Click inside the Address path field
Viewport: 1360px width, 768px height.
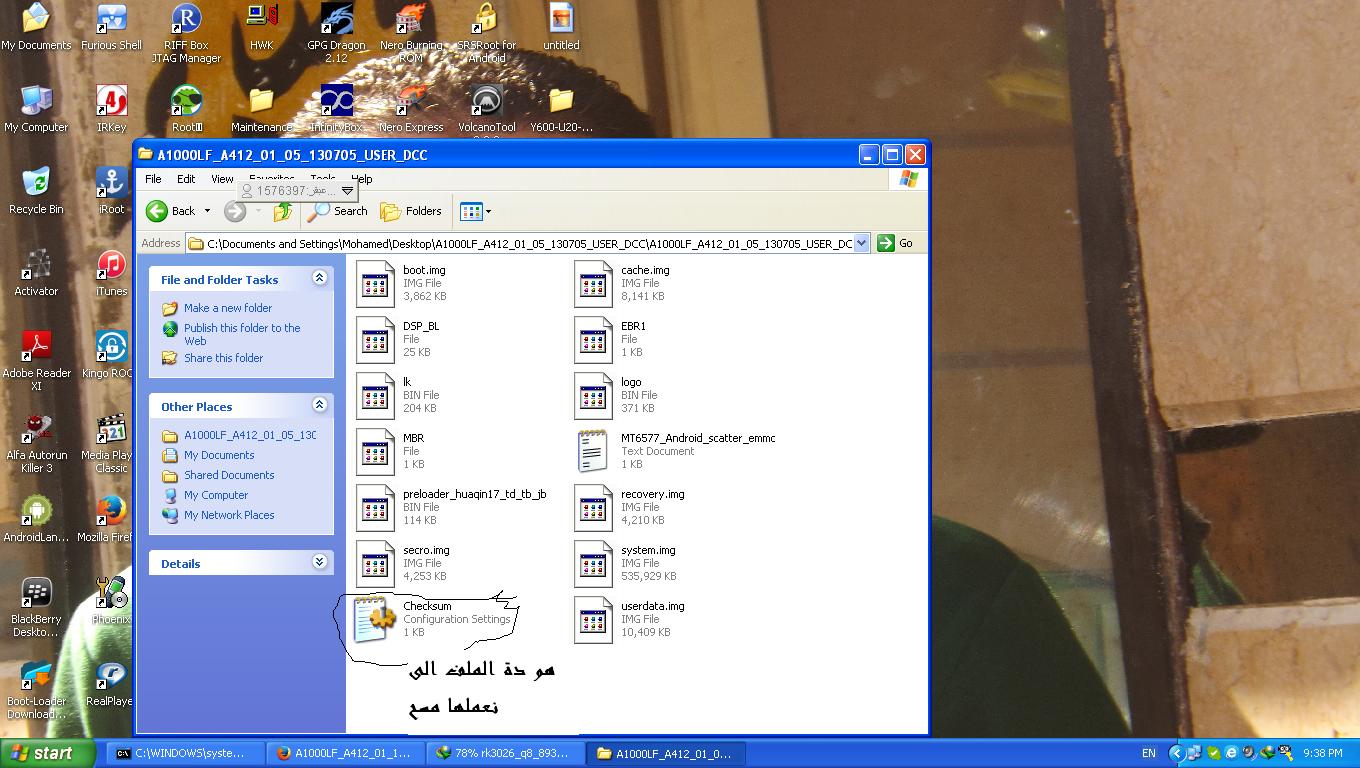(x=520, y=243)
